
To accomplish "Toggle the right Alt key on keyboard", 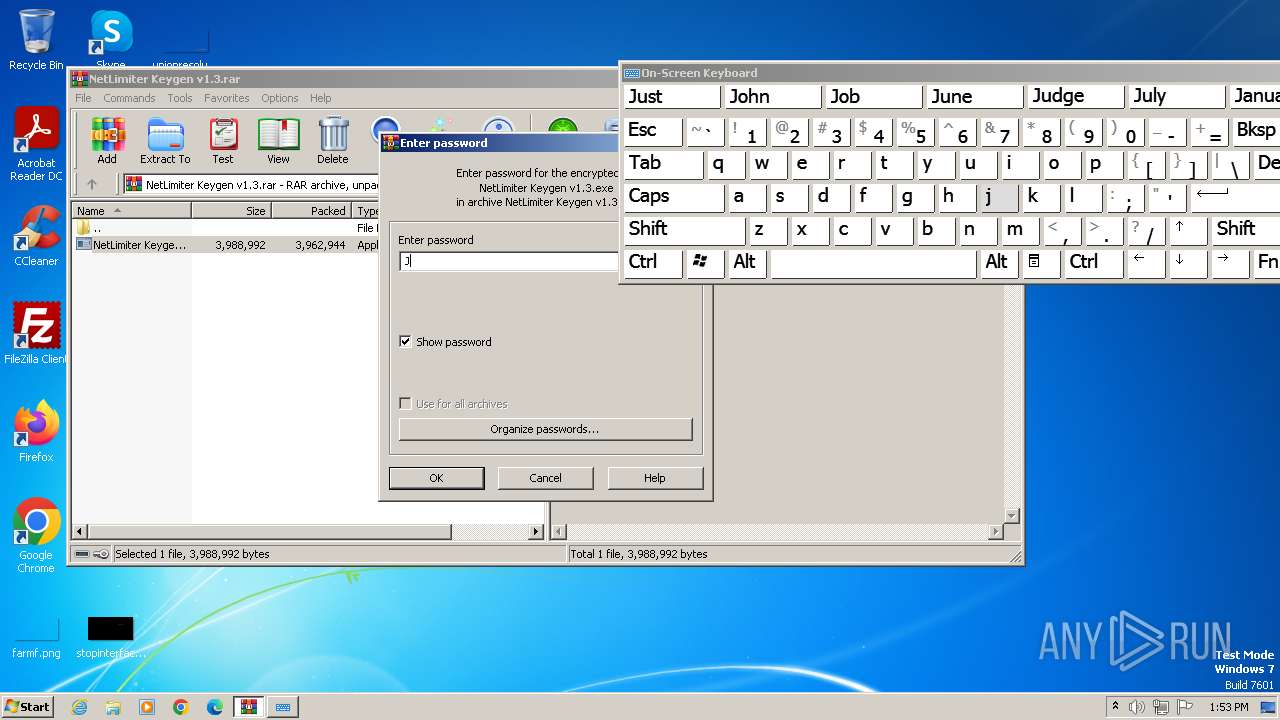I will pos(1000,263).
